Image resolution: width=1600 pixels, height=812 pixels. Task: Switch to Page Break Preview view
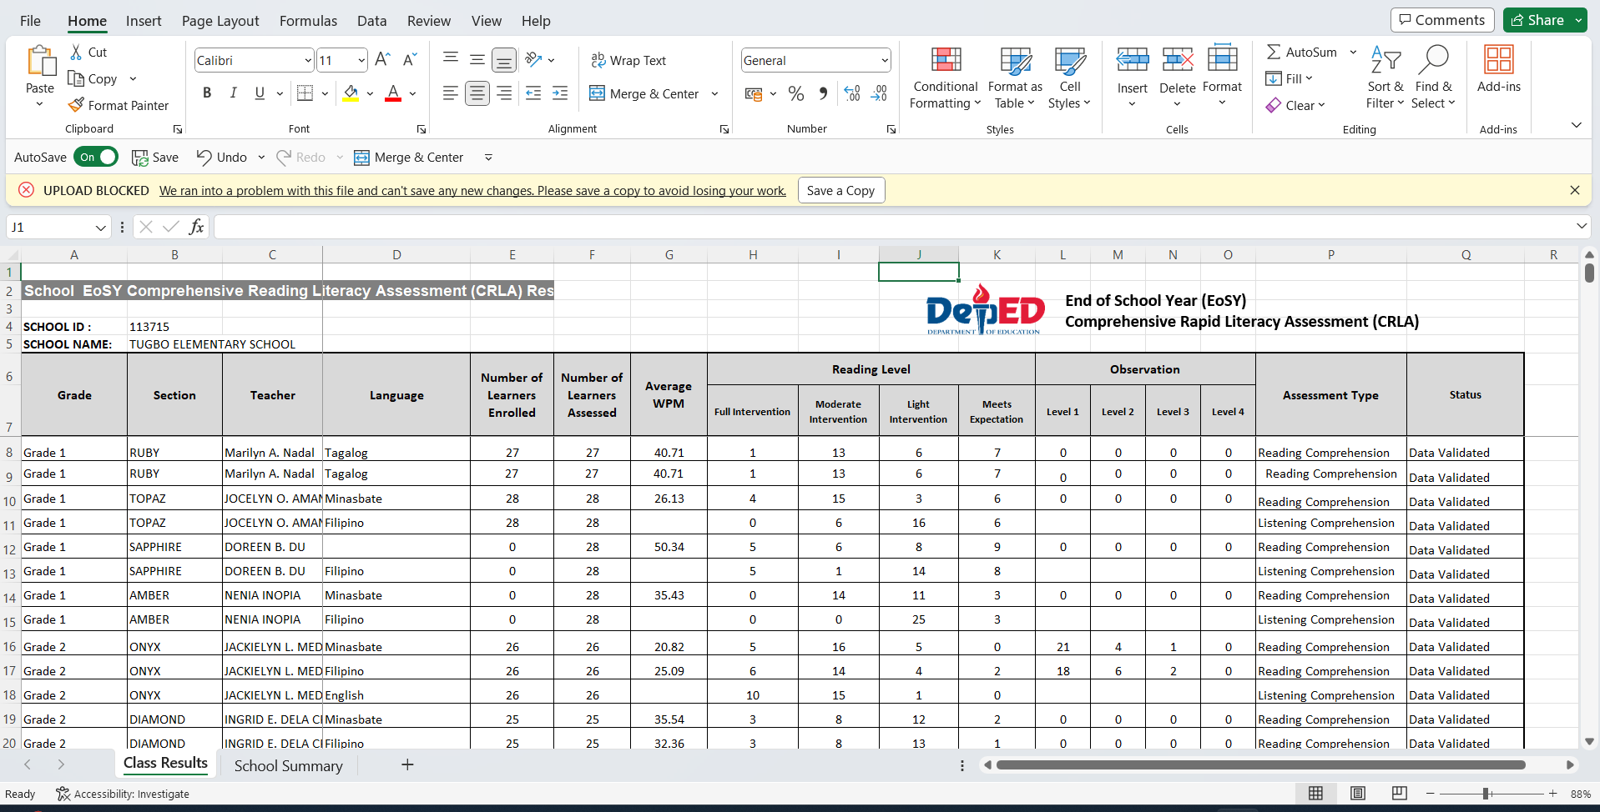1399,793
